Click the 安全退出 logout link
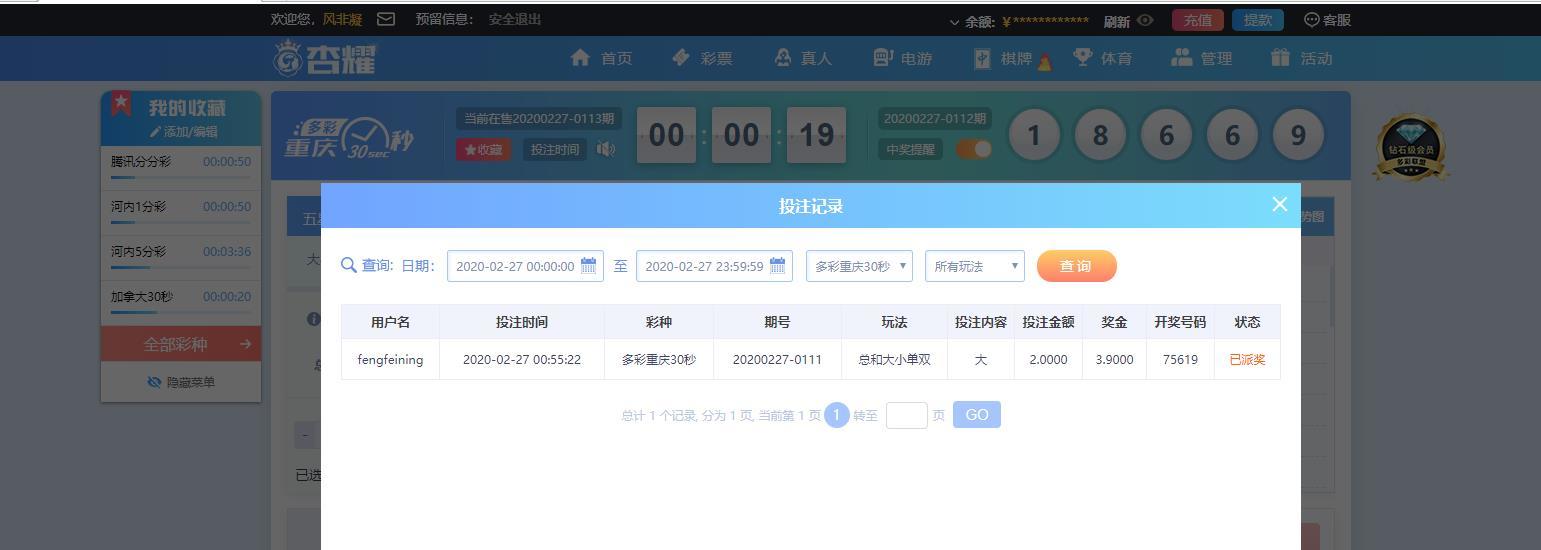 [515, 19]
